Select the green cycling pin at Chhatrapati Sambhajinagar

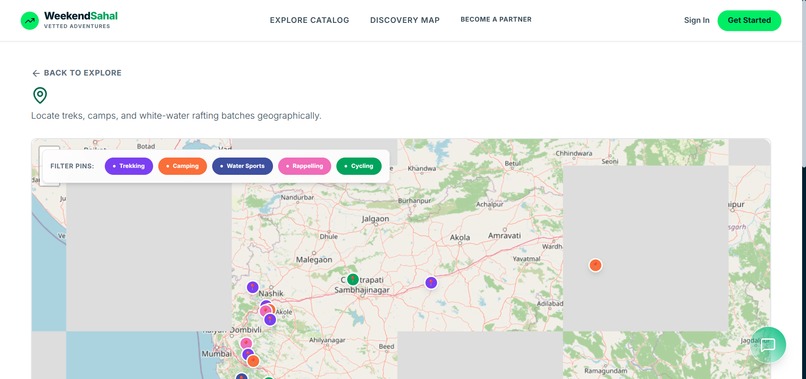(x=353, y=279)
